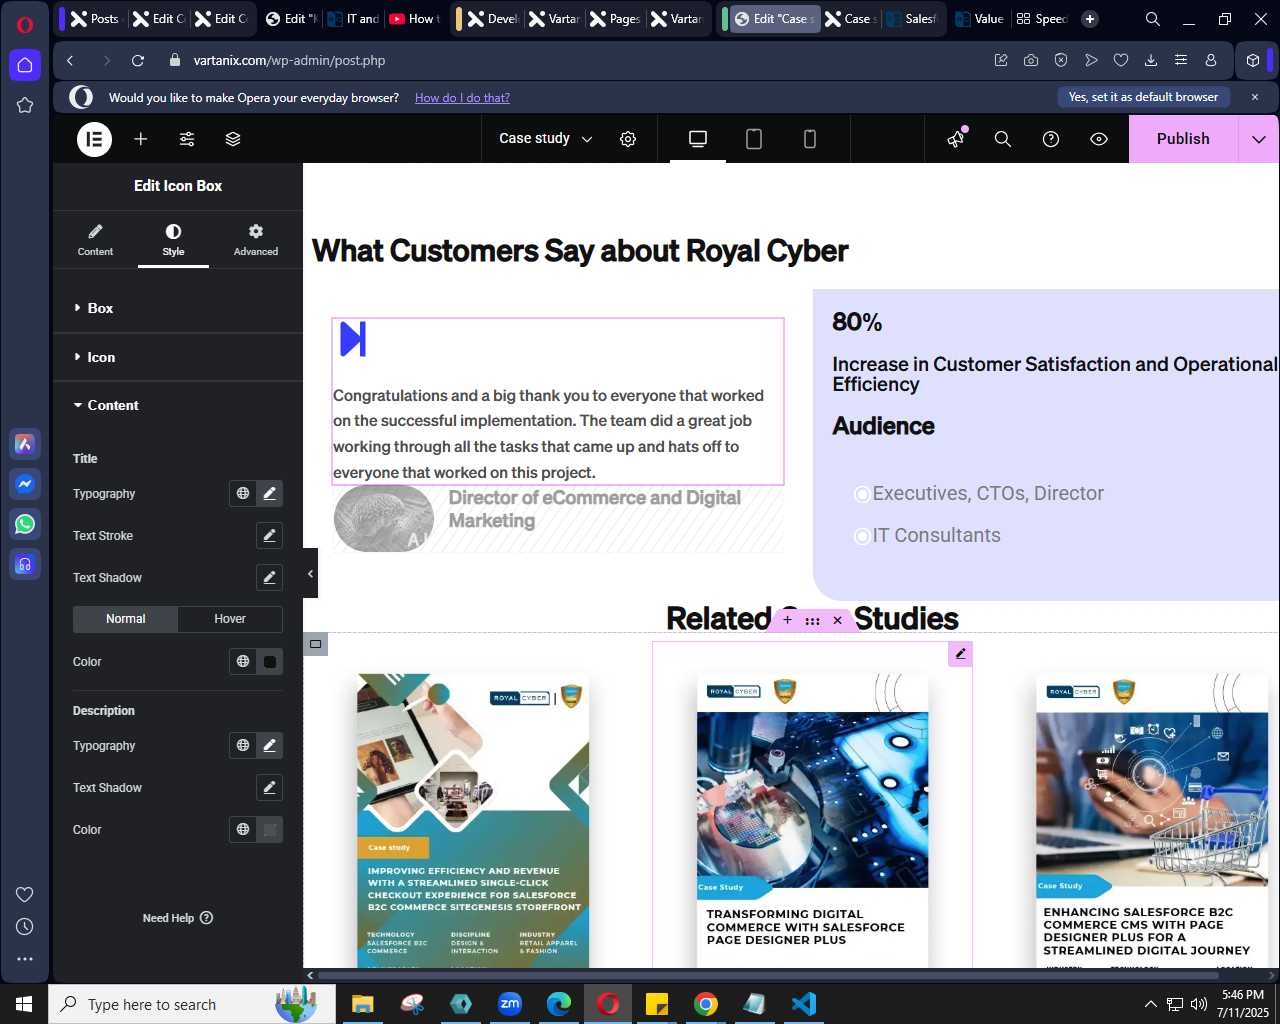Switch to tablet responsive view
This screenshot has width=1280, height=1024.
pyautogui.click(x=754, y=139)
